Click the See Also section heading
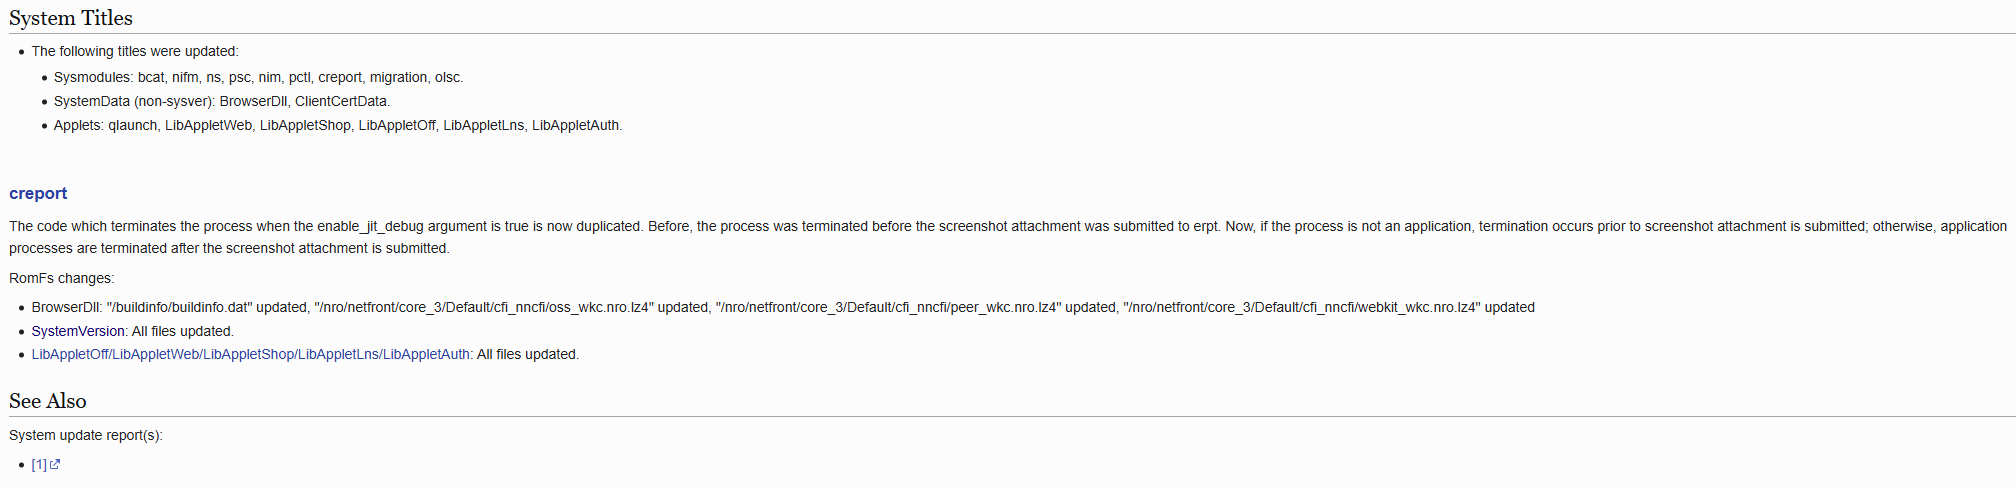This screenshot has width=2016, height=488. 48,401
